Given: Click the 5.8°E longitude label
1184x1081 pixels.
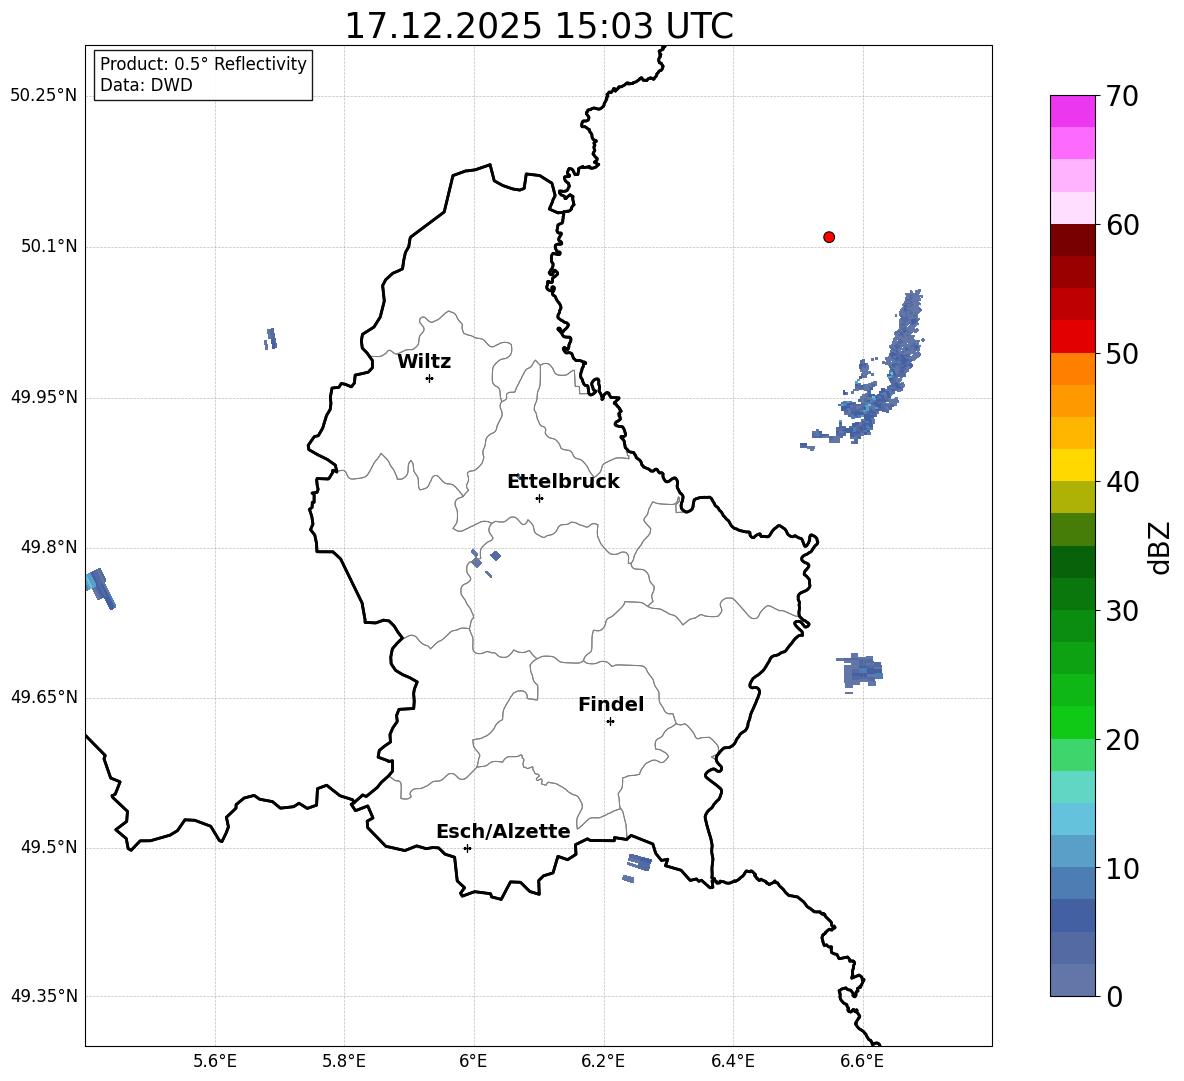Looking at the screenshot, I should pos(344,1061).
